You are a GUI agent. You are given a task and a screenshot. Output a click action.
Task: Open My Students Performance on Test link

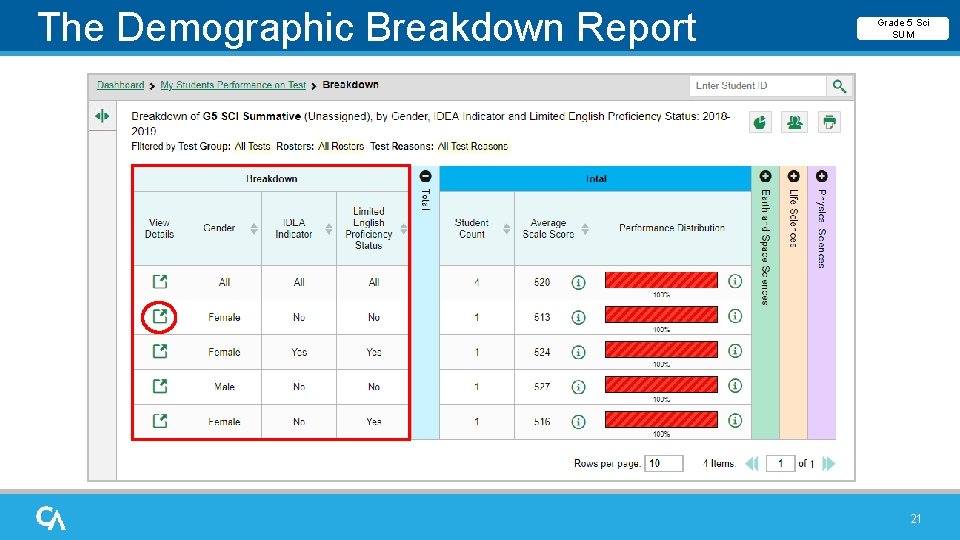233,85
